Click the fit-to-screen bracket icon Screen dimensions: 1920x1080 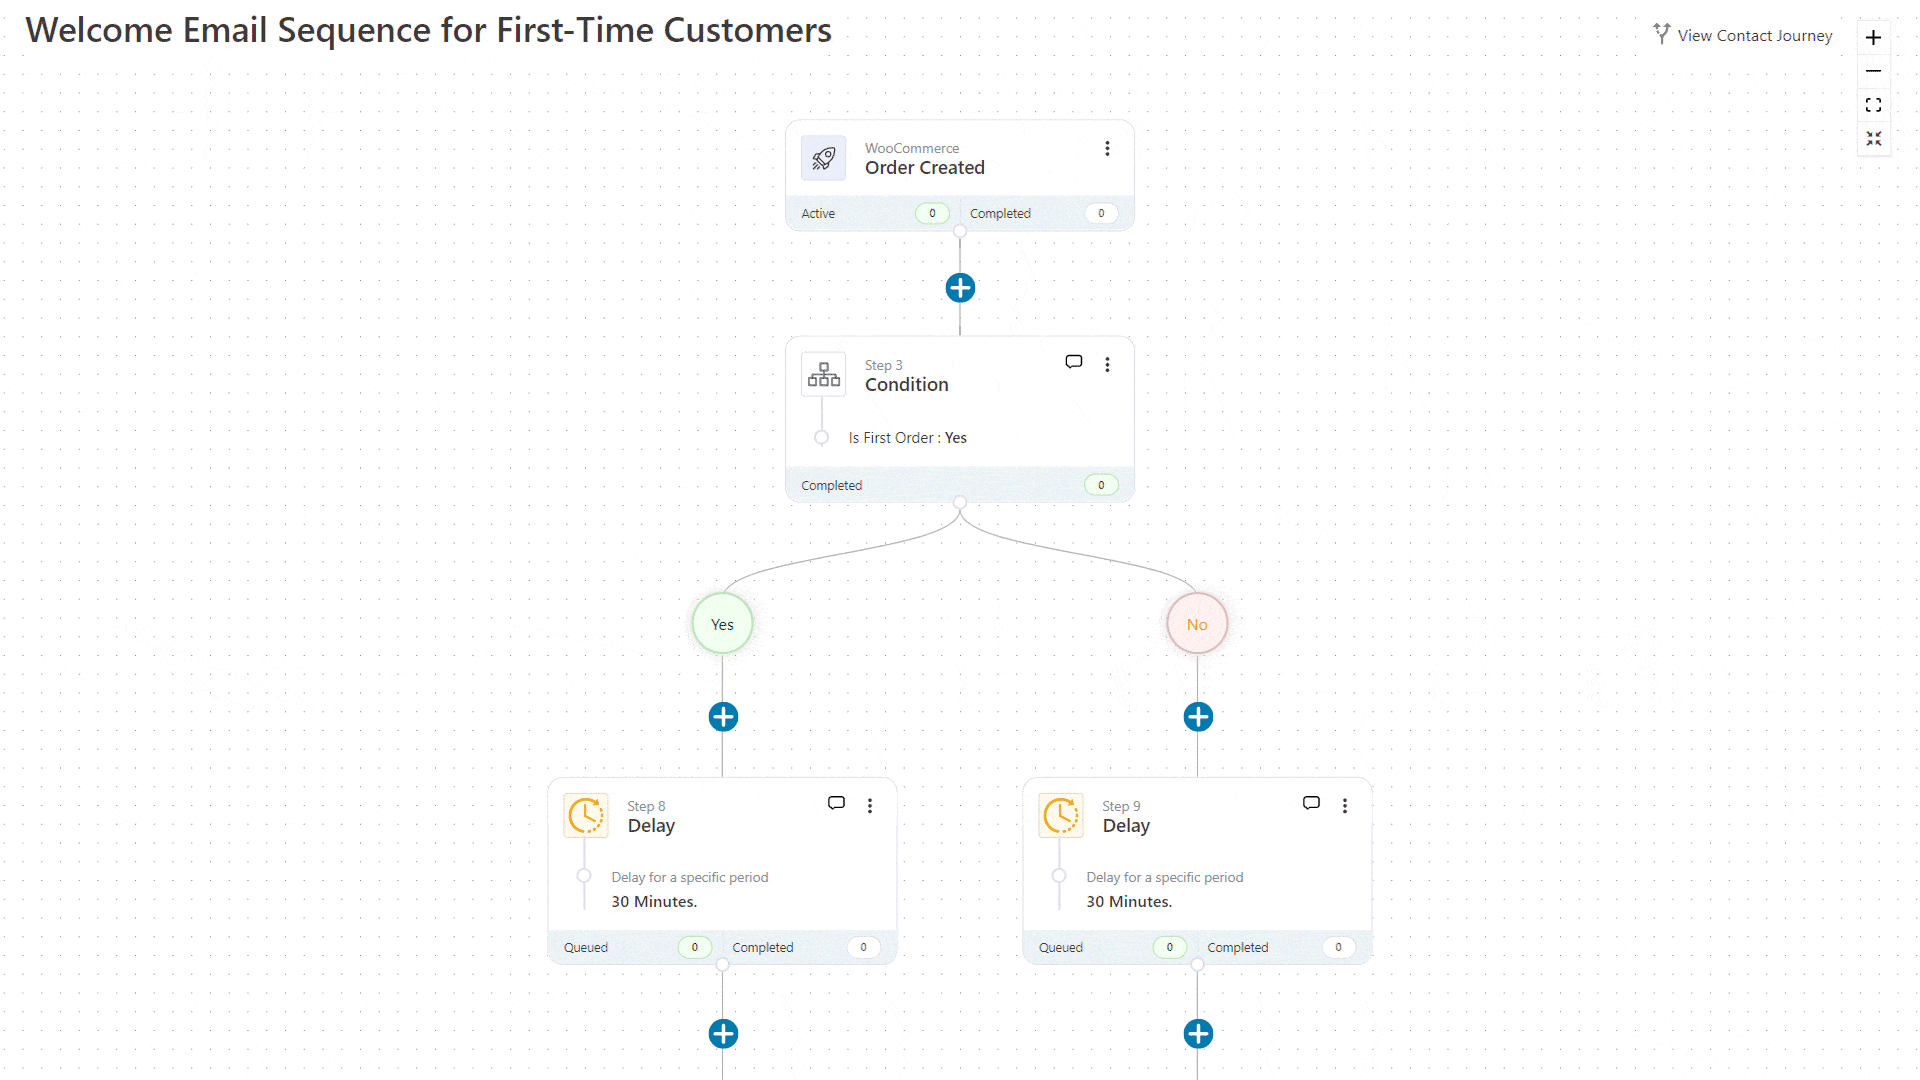coord(1873,105)
